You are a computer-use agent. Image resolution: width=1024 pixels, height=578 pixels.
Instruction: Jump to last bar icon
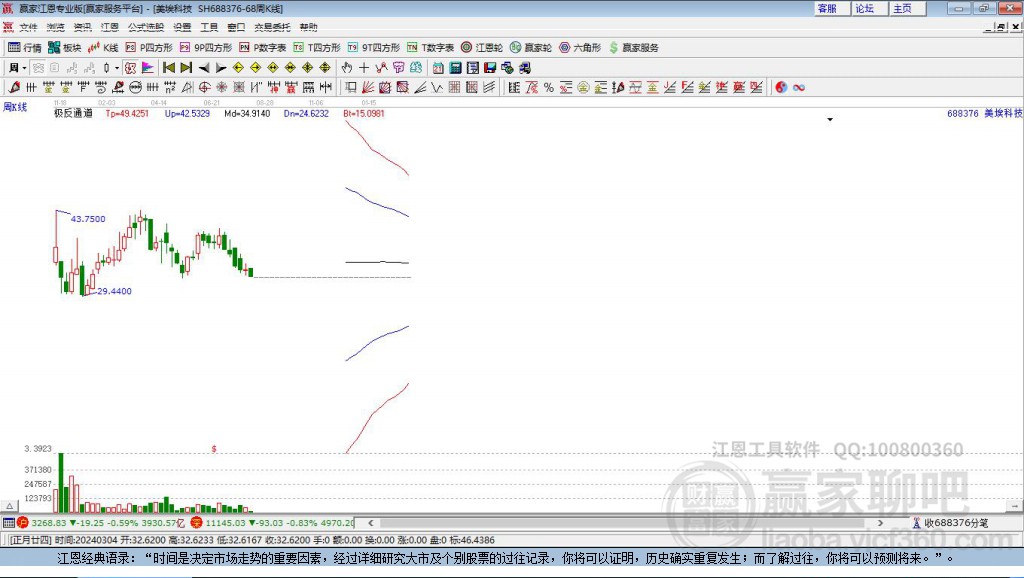pyautogui.click(x=186, y=68)
